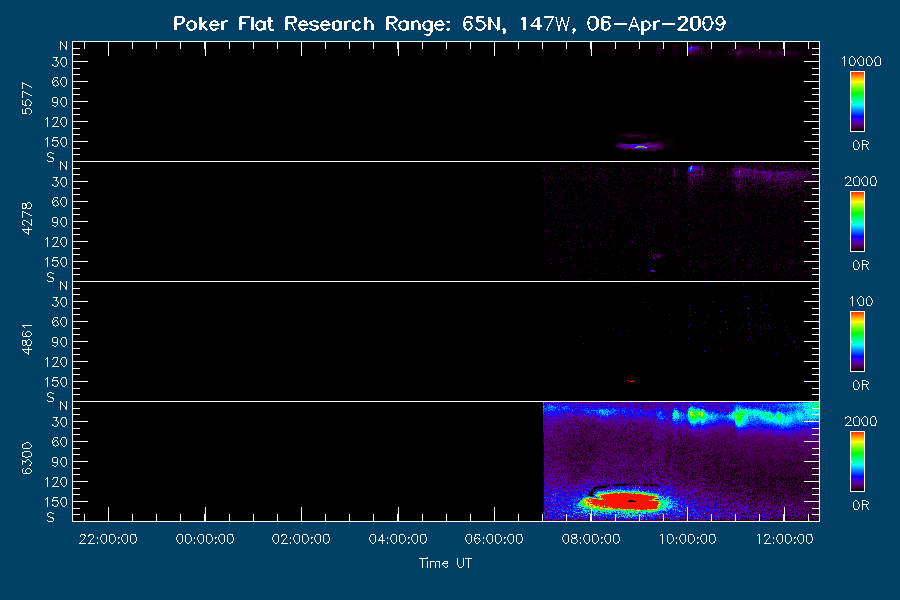The height and width of the screenshot is (600, 900).
Task: Click the 0R label under the 5577 color bar
Action: [860, 145]
